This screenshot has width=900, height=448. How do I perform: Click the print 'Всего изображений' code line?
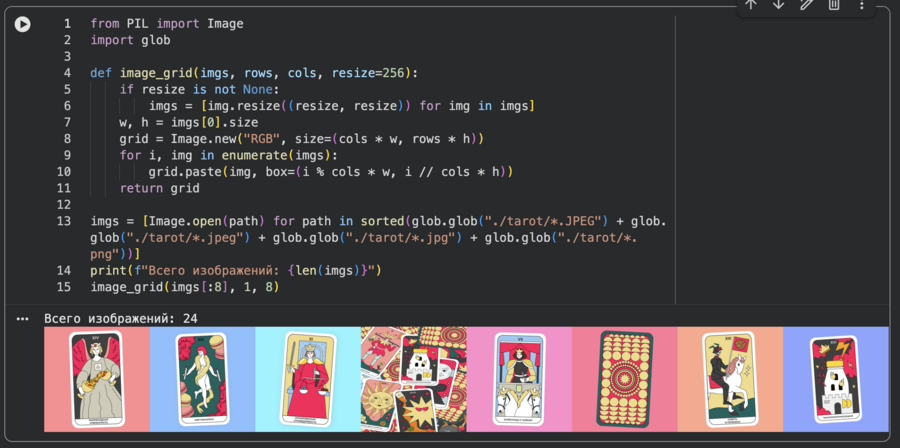[x=236, y=270]
